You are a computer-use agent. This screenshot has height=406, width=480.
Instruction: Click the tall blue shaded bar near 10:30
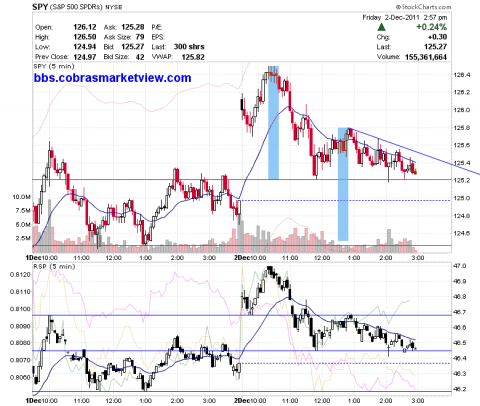pos(273,122)
